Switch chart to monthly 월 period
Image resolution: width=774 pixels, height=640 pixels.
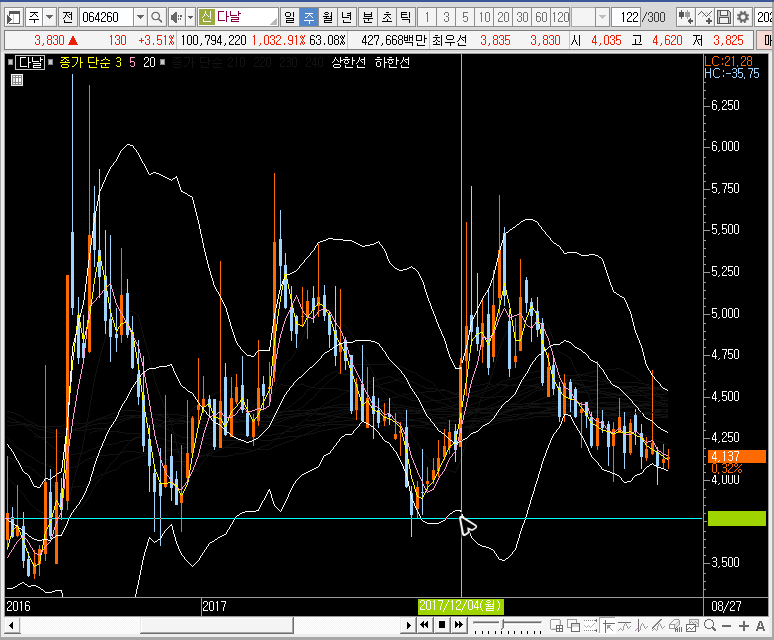(327, 18)
